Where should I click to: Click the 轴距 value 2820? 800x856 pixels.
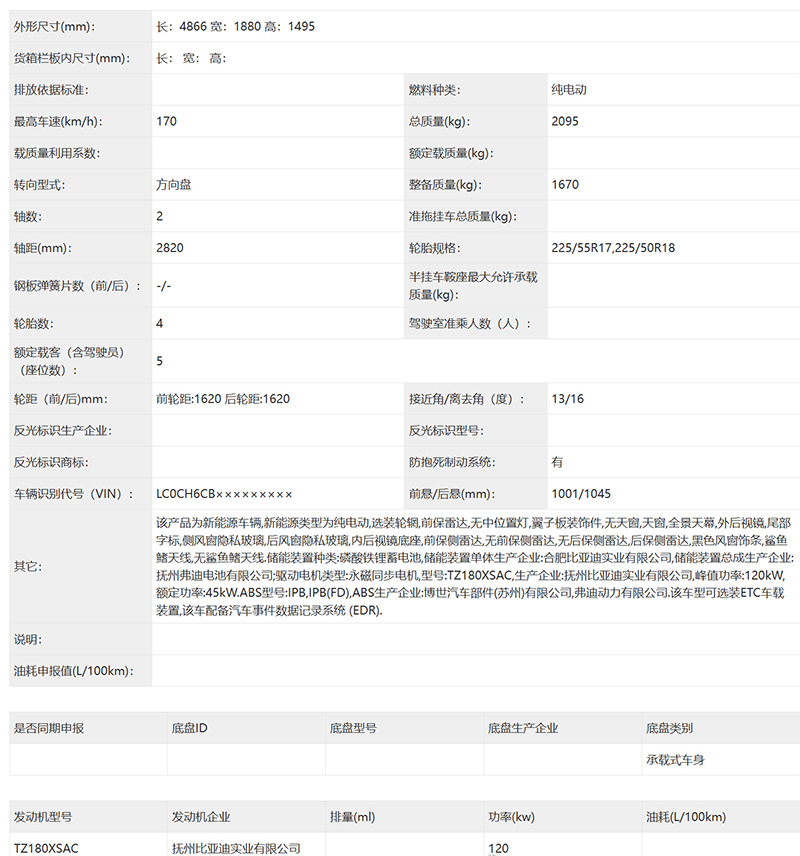pyautogui.click(x=170, y=247)
